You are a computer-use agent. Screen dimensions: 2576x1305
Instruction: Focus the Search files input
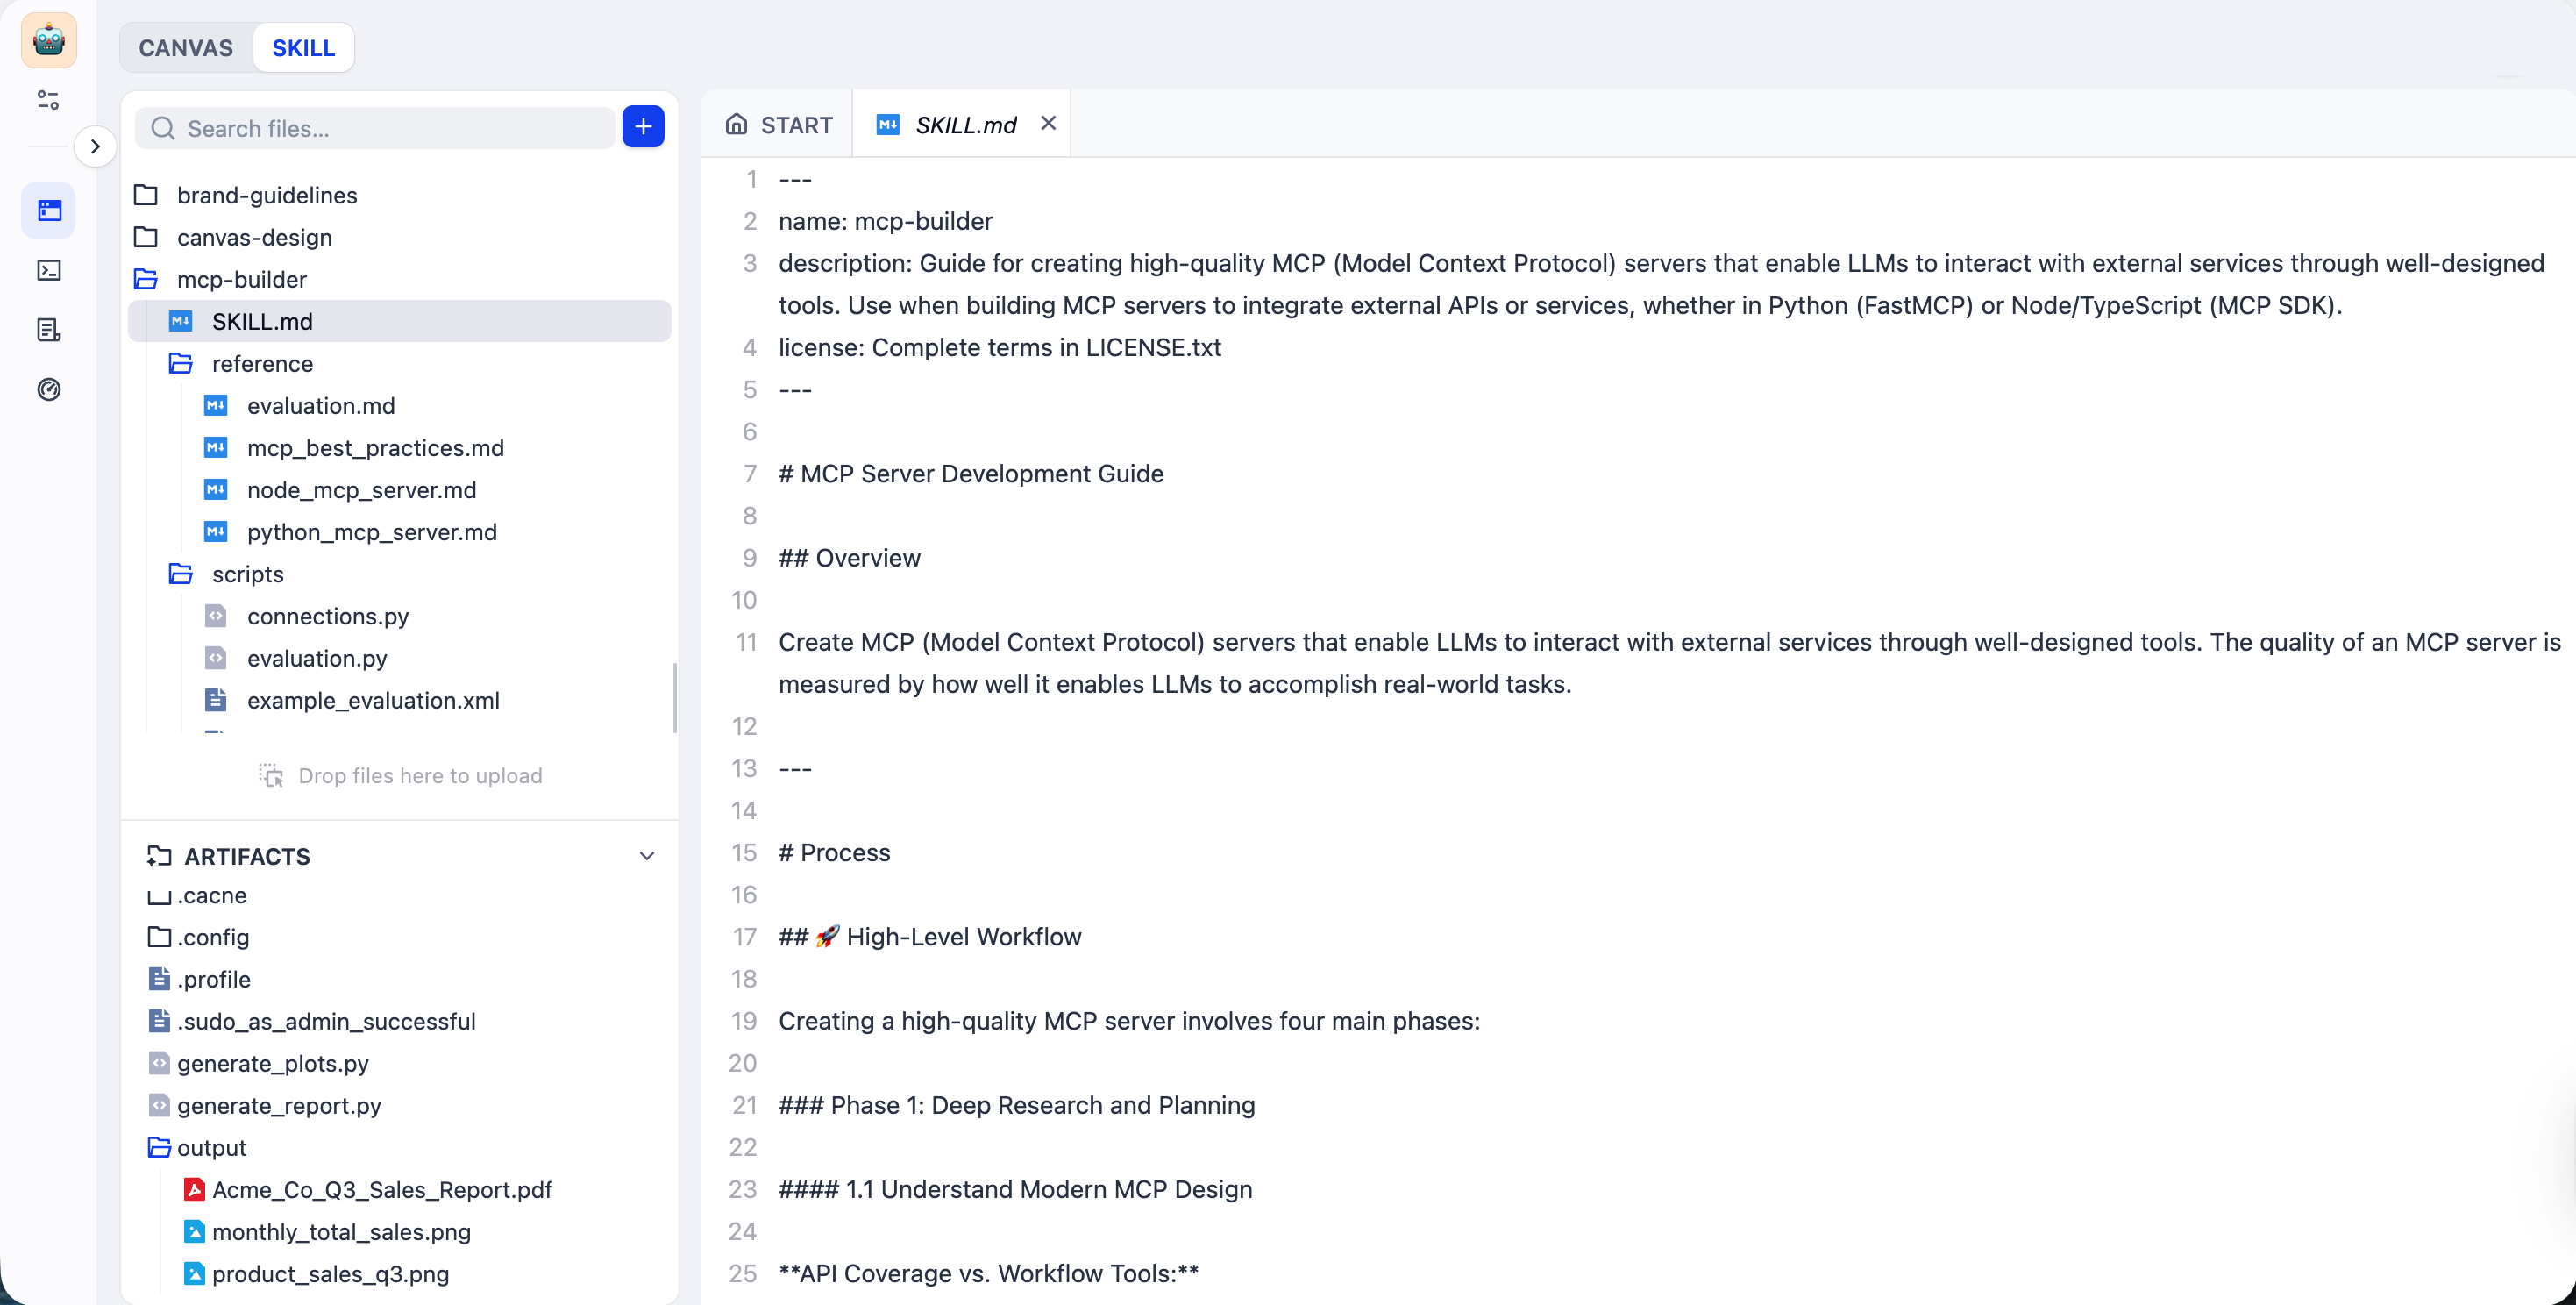point(390,128)
